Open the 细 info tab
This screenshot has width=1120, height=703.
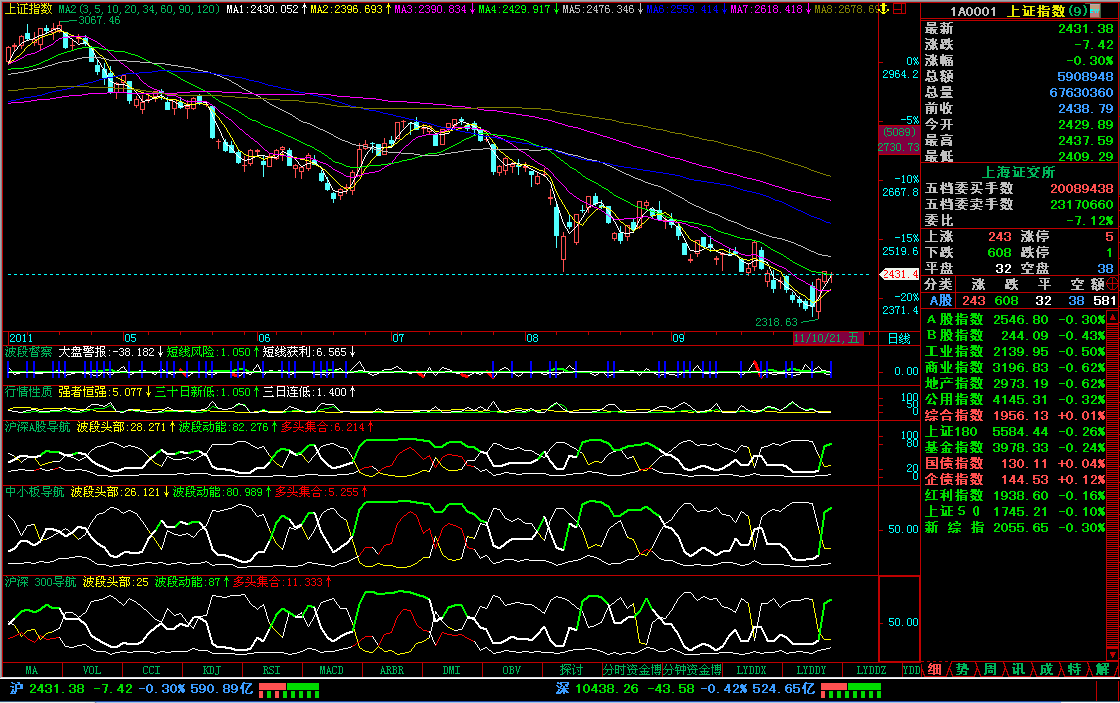click(x=934, y=669)
